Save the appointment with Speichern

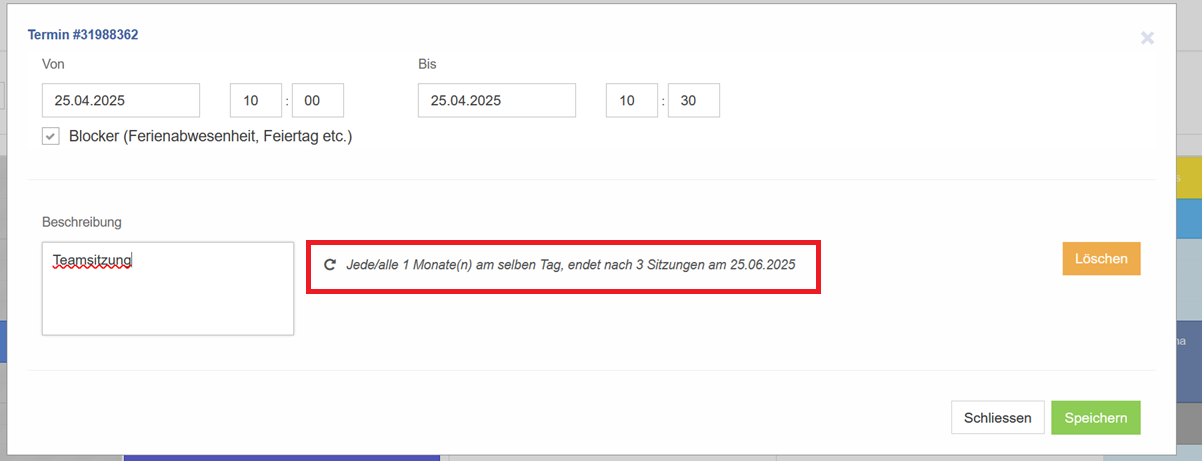1096,418
